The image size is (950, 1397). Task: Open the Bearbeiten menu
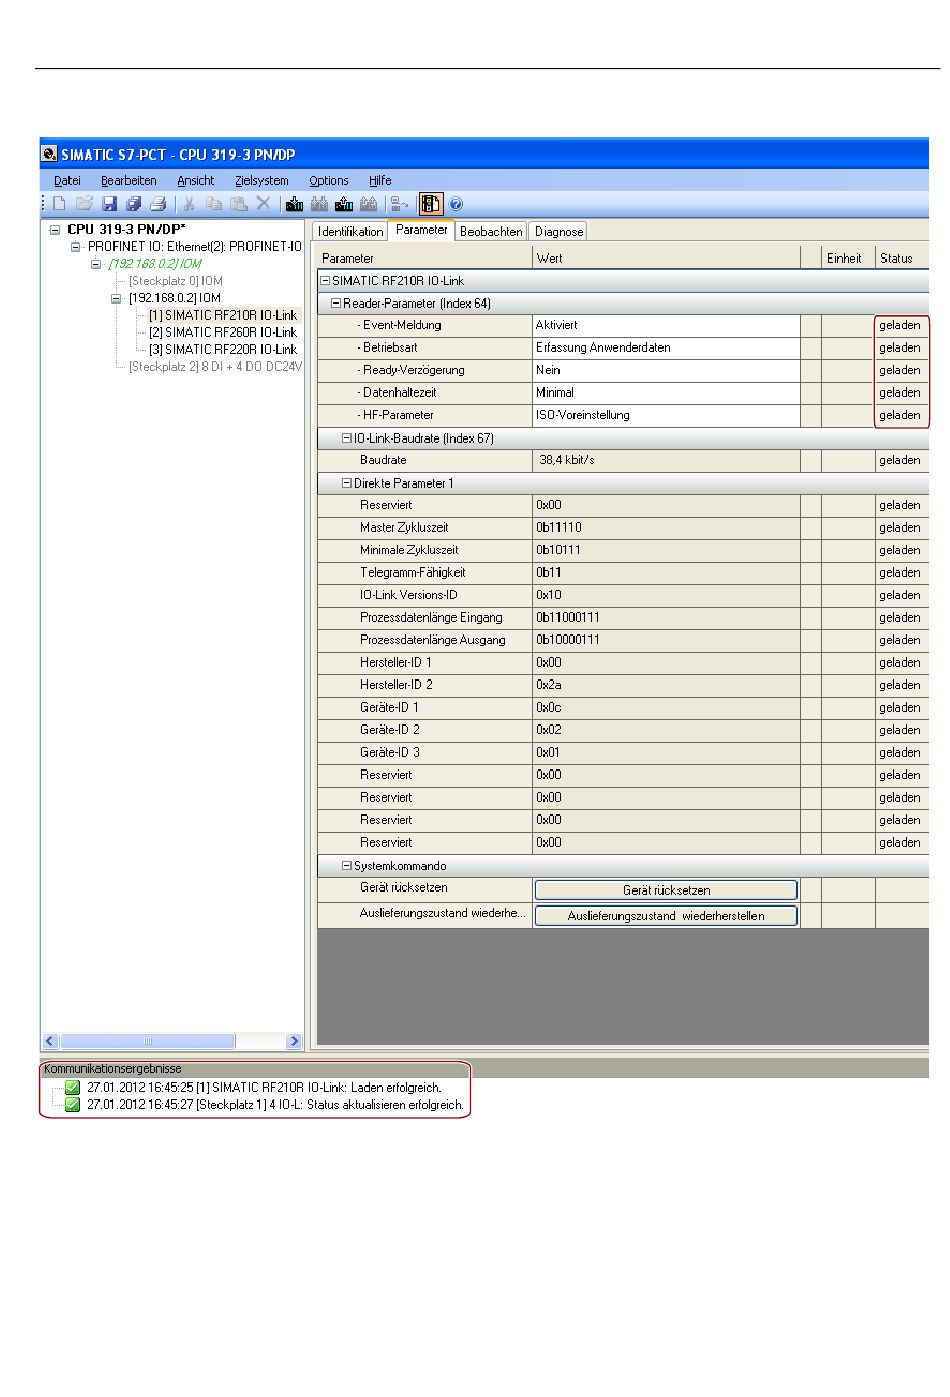pos(129,181)
